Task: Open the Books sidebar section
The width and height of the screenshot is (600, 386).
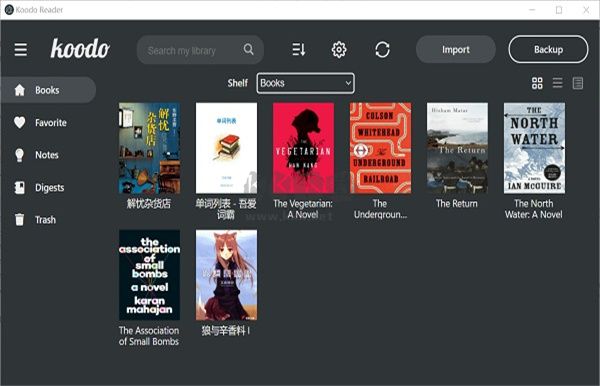Action: pyautogui.click(x=48, y=90)
